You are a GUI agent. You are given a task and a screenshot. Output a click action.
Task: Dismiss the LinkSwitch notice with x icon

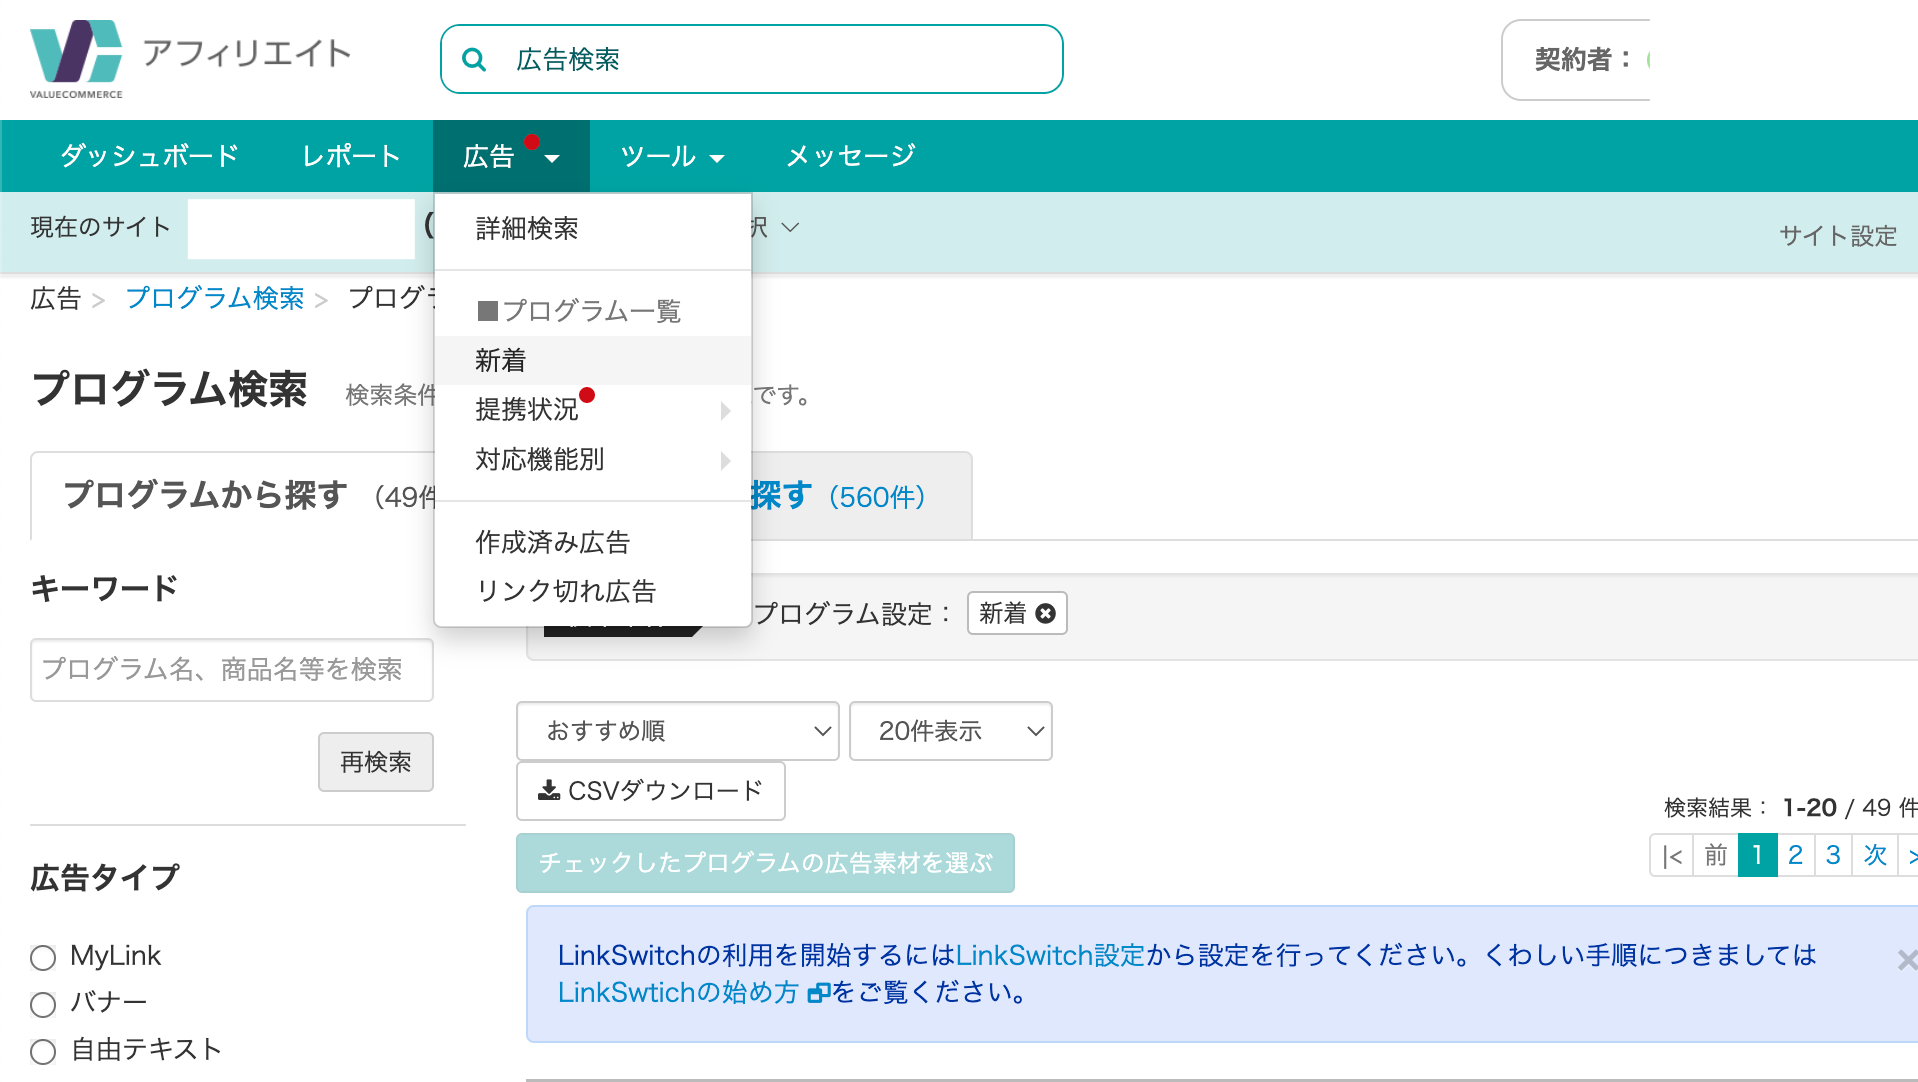[1906, 960]
